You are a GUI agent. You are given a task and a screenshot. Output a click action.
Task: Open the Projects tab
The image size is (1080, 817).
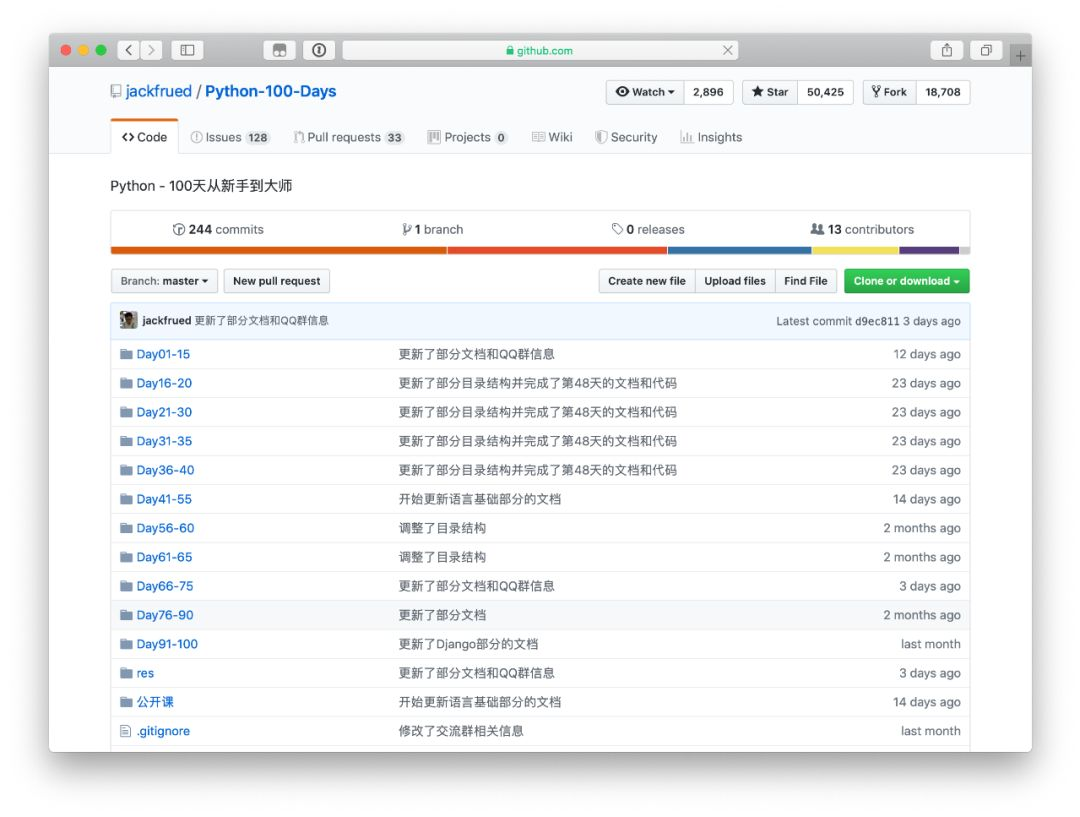pyautogui.click(x=467, y=137)
